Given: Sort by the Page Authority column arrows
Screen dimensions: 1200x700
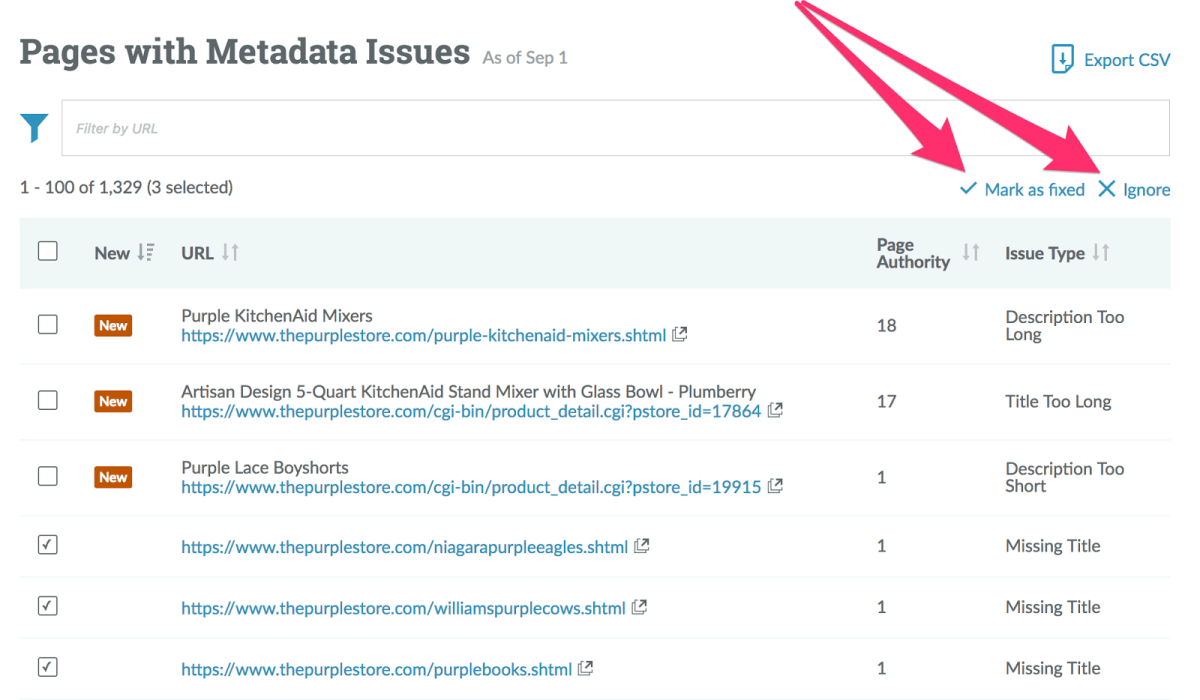Looking at the screenshot, I should coord(971,253).
